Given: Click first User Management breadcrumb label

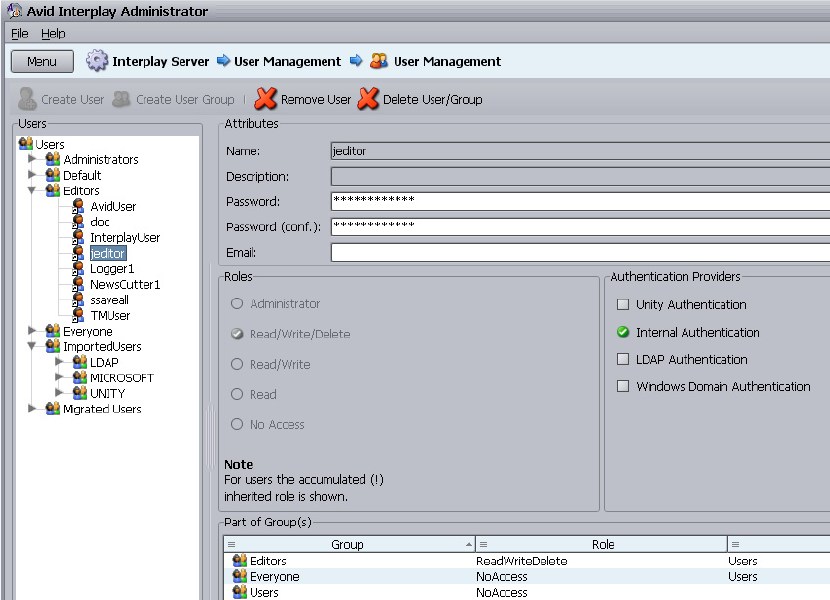Looking at the screenshot, I should (287, 61).
